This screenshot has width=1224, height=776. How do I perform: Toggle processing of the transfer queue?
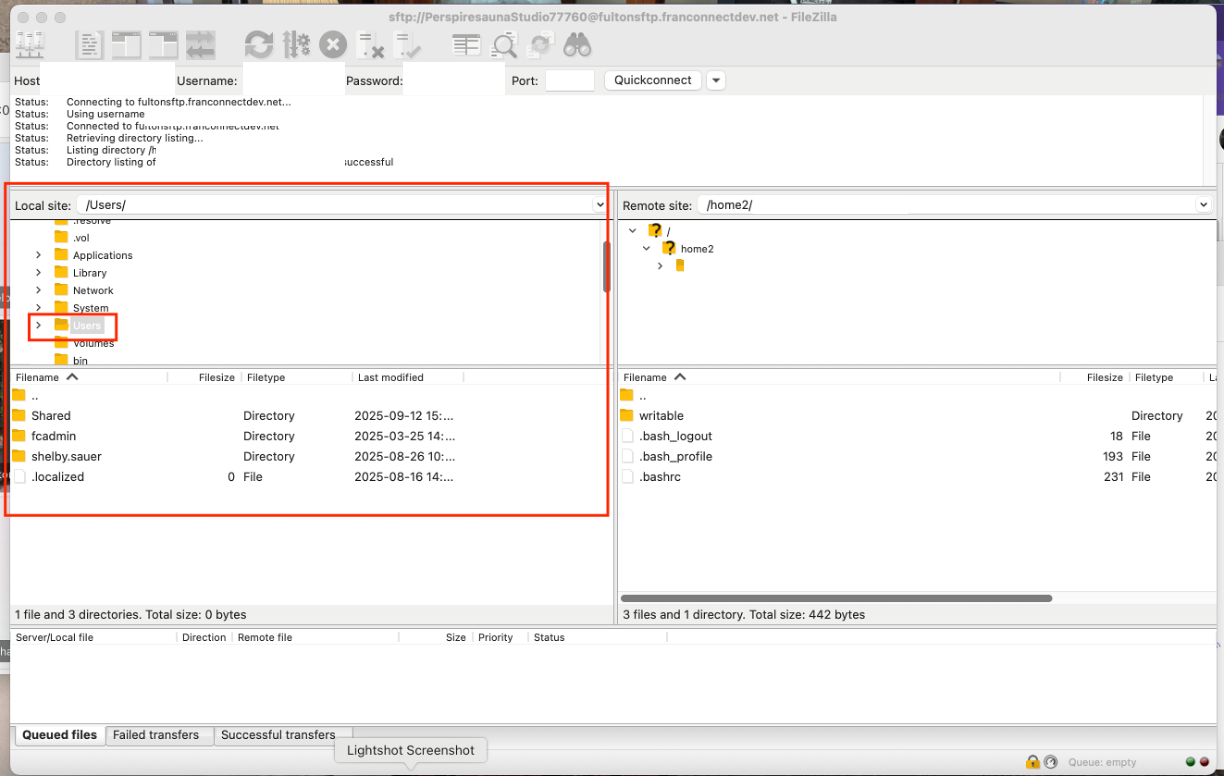point(296,45)
